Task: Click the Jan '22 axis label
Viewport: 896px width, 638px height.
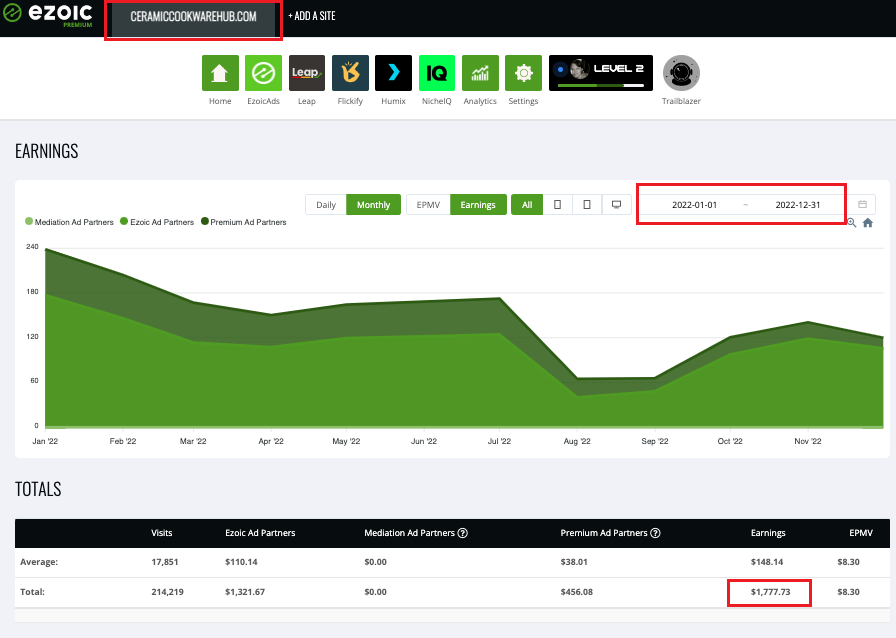Action: [x=45, y=441]
